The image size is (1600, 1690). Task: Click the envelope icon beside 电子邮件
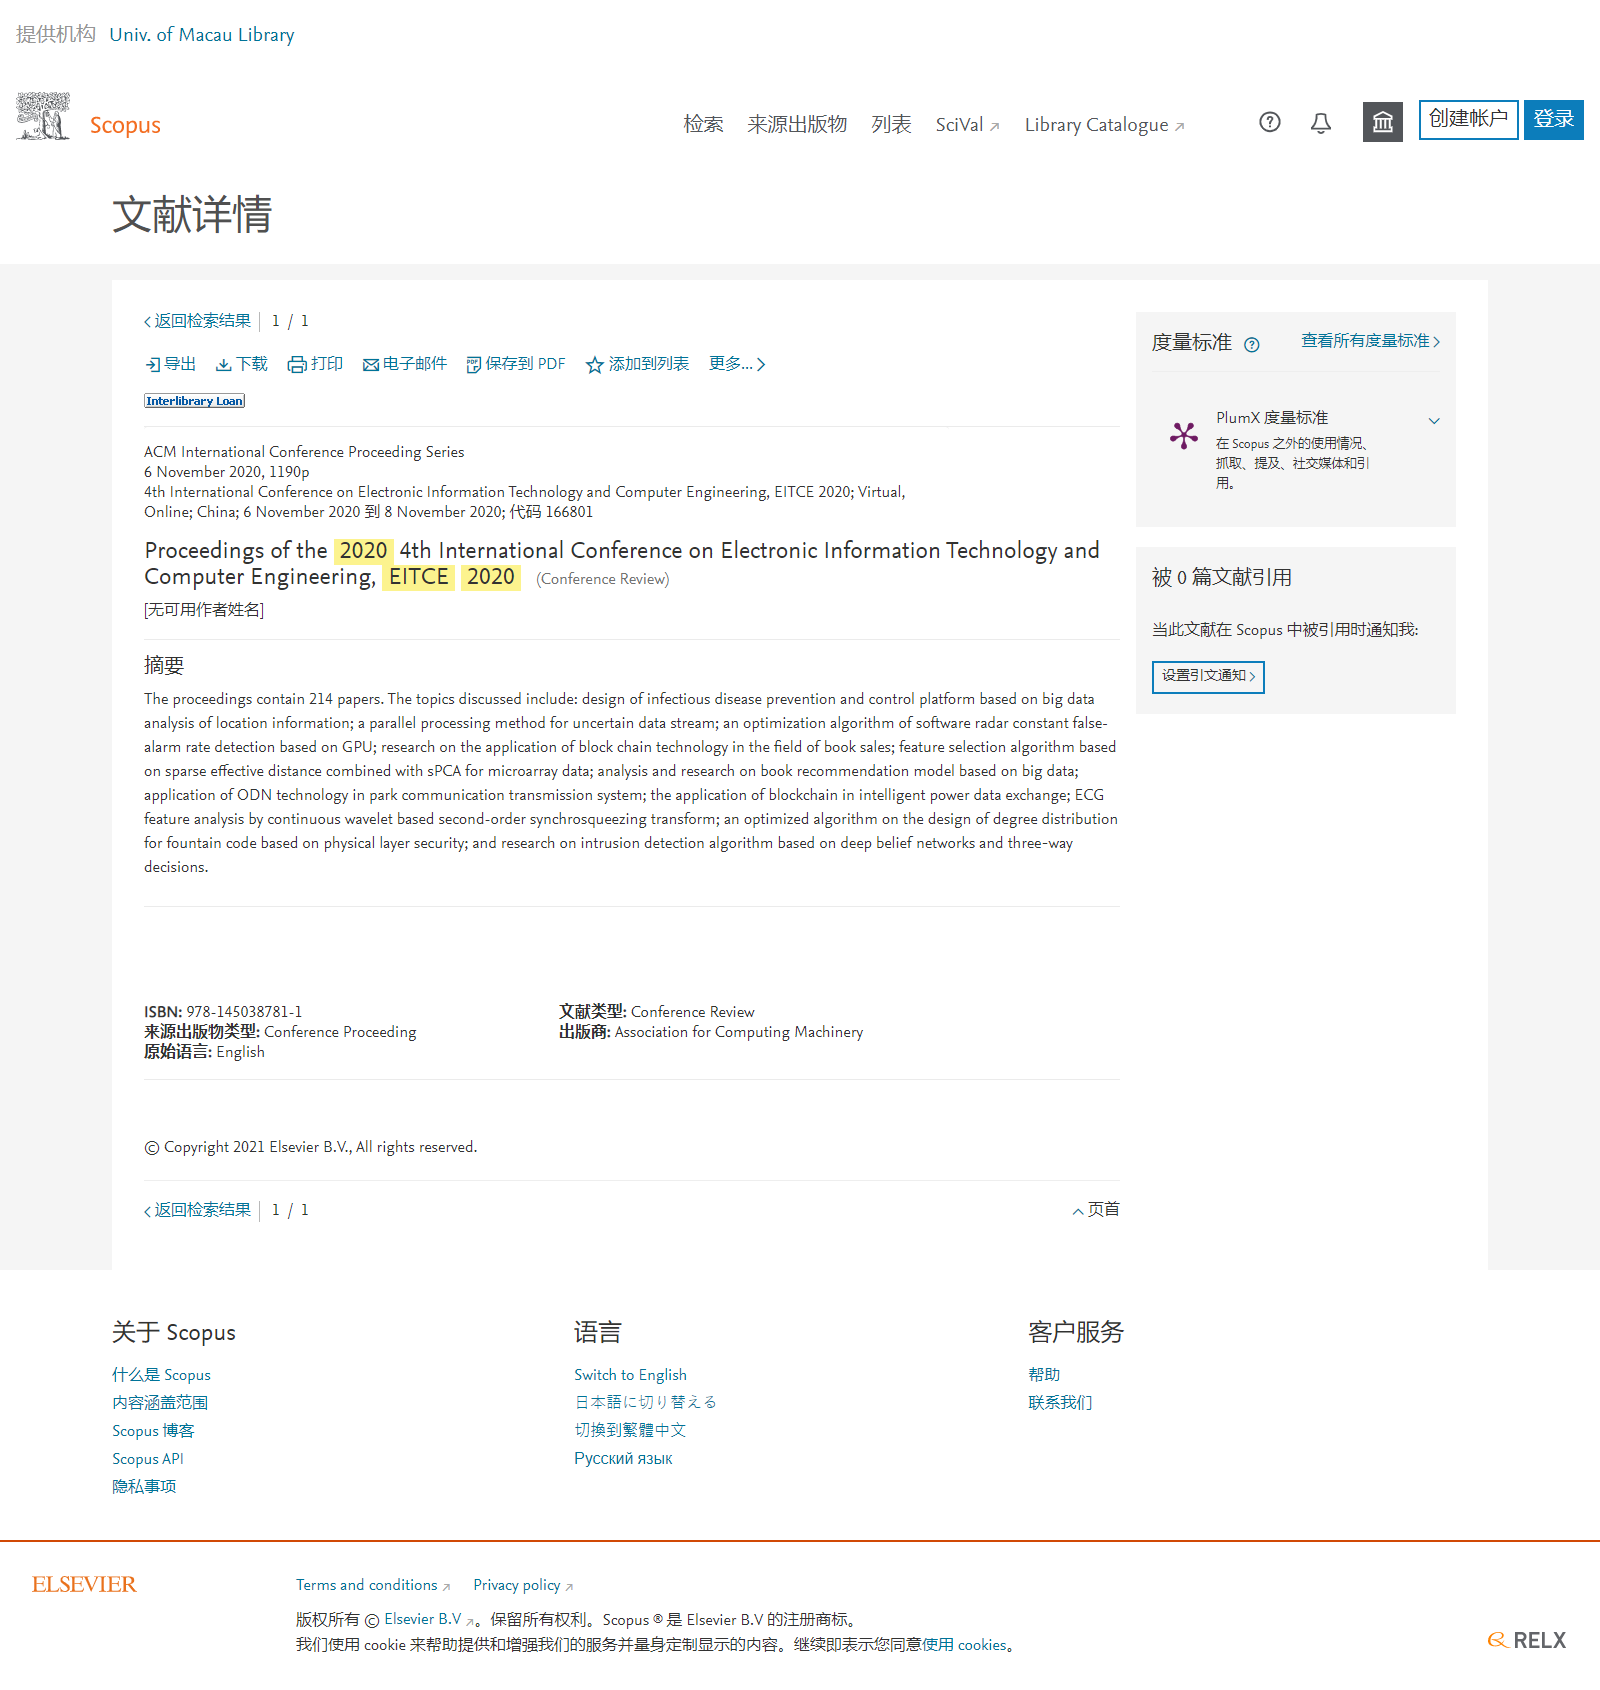point(371,365)
